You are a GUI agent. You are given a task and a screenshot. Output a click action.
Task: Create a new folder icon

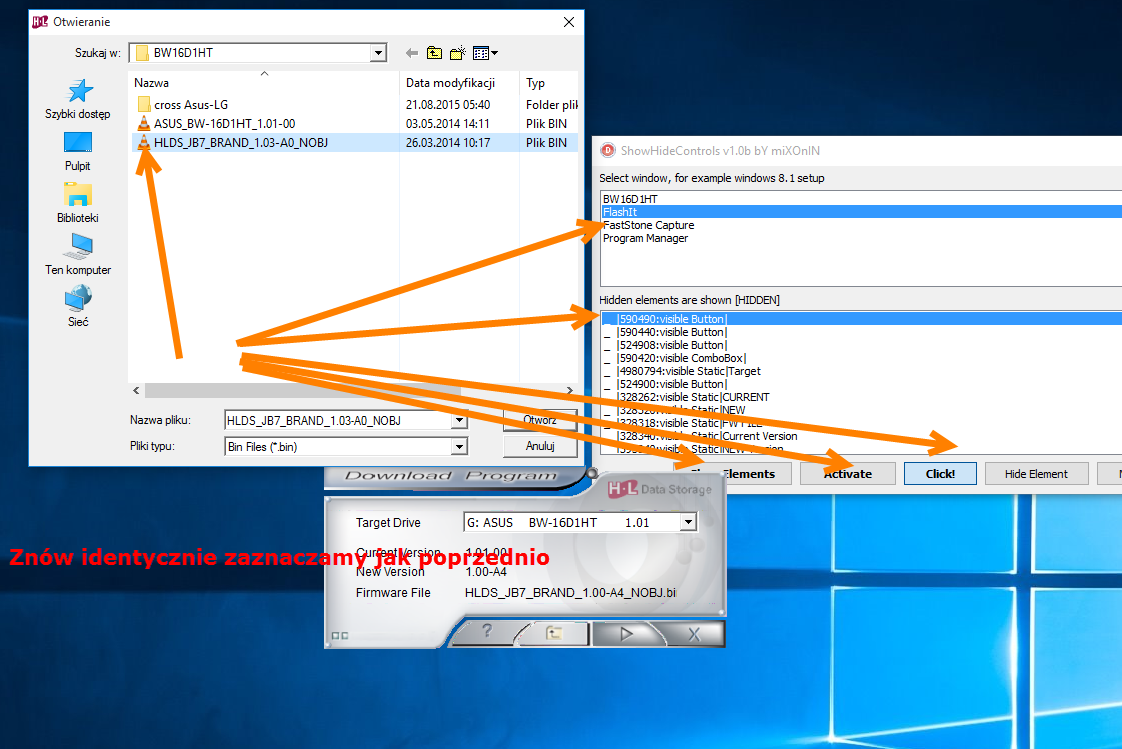pos(458,53)
